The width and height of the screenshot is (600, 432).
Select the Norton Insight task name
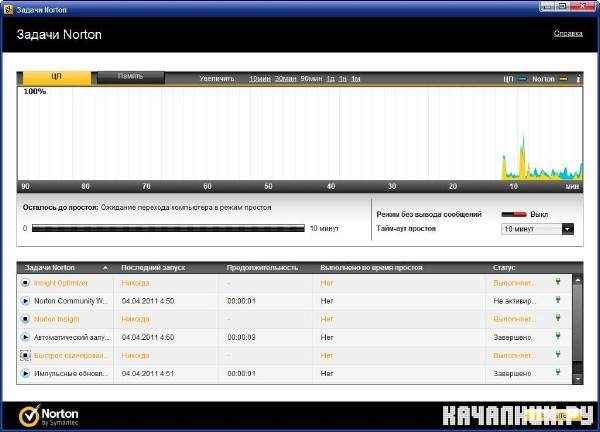[x=57, y=319]
